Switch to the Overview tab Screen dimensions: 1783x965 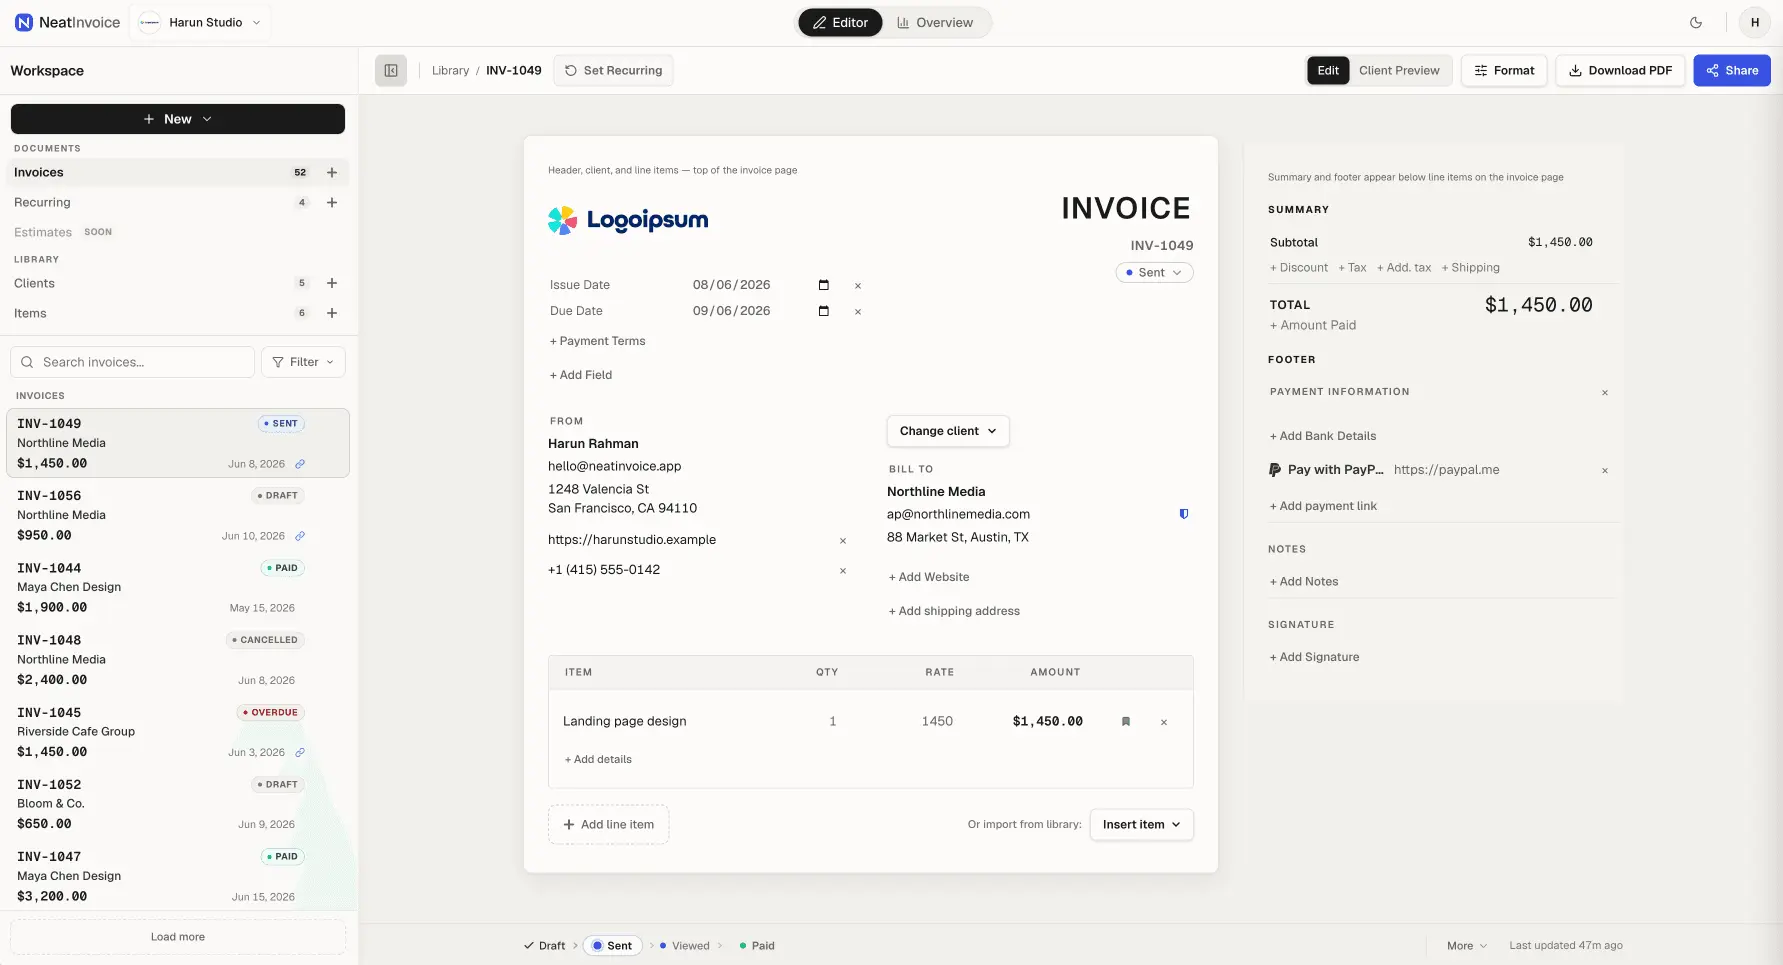pyautogui.click(x=935, y=22)
